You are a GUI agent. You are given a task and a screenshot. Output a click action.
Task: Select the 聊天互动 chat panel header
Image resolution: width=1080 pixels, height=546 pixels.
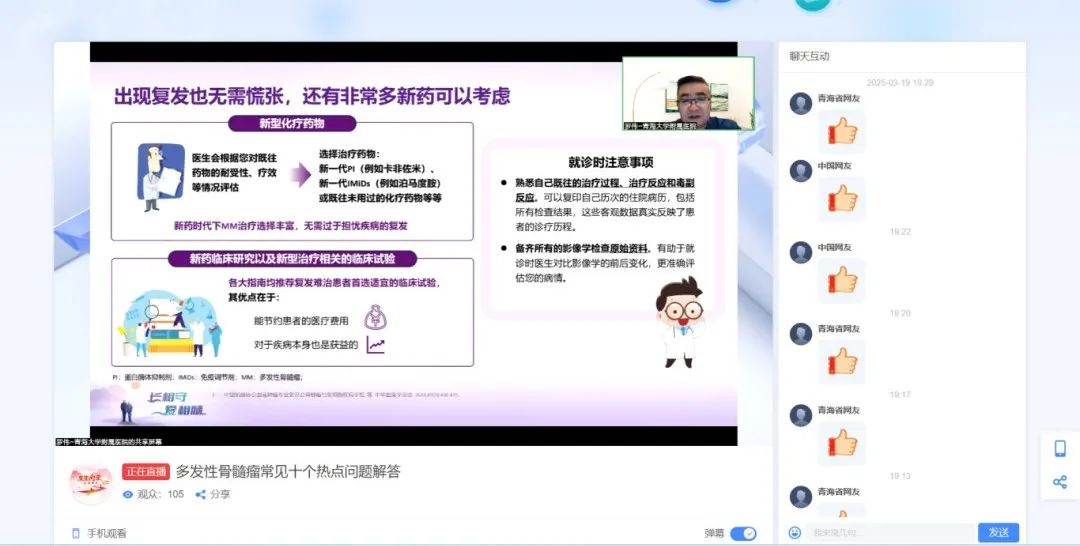(x=809, y=56)
